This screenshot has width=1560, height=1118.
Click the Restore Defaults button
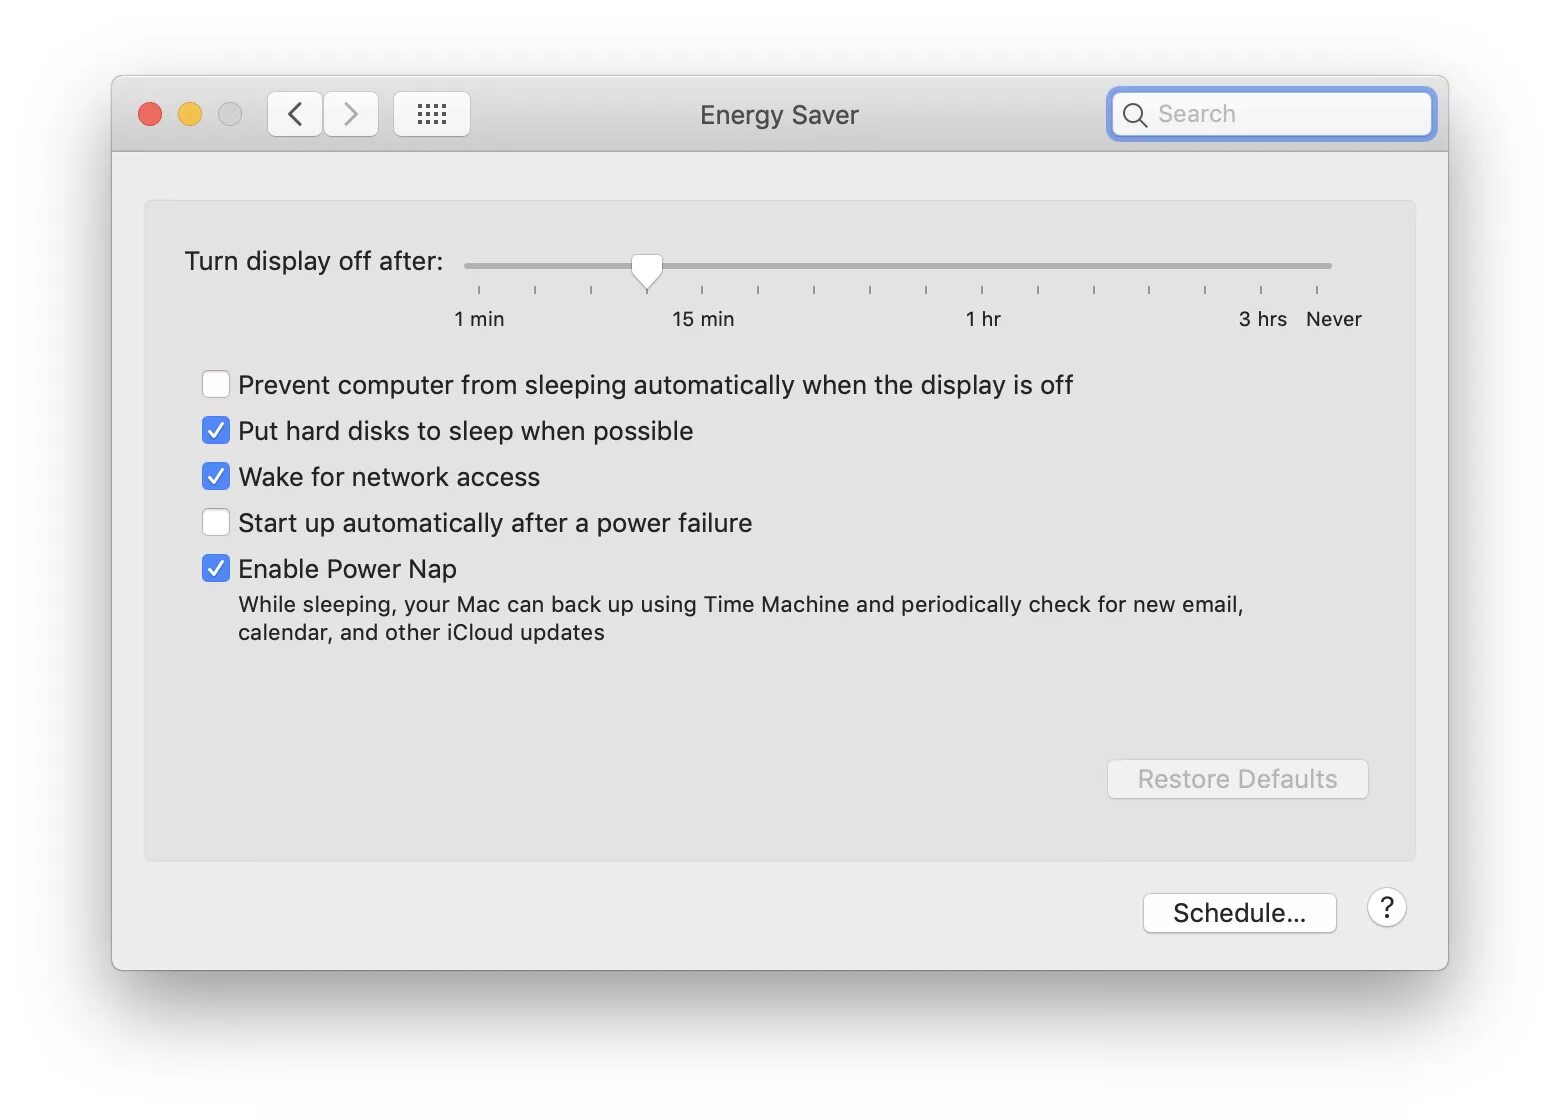[x=1238, y=779]
